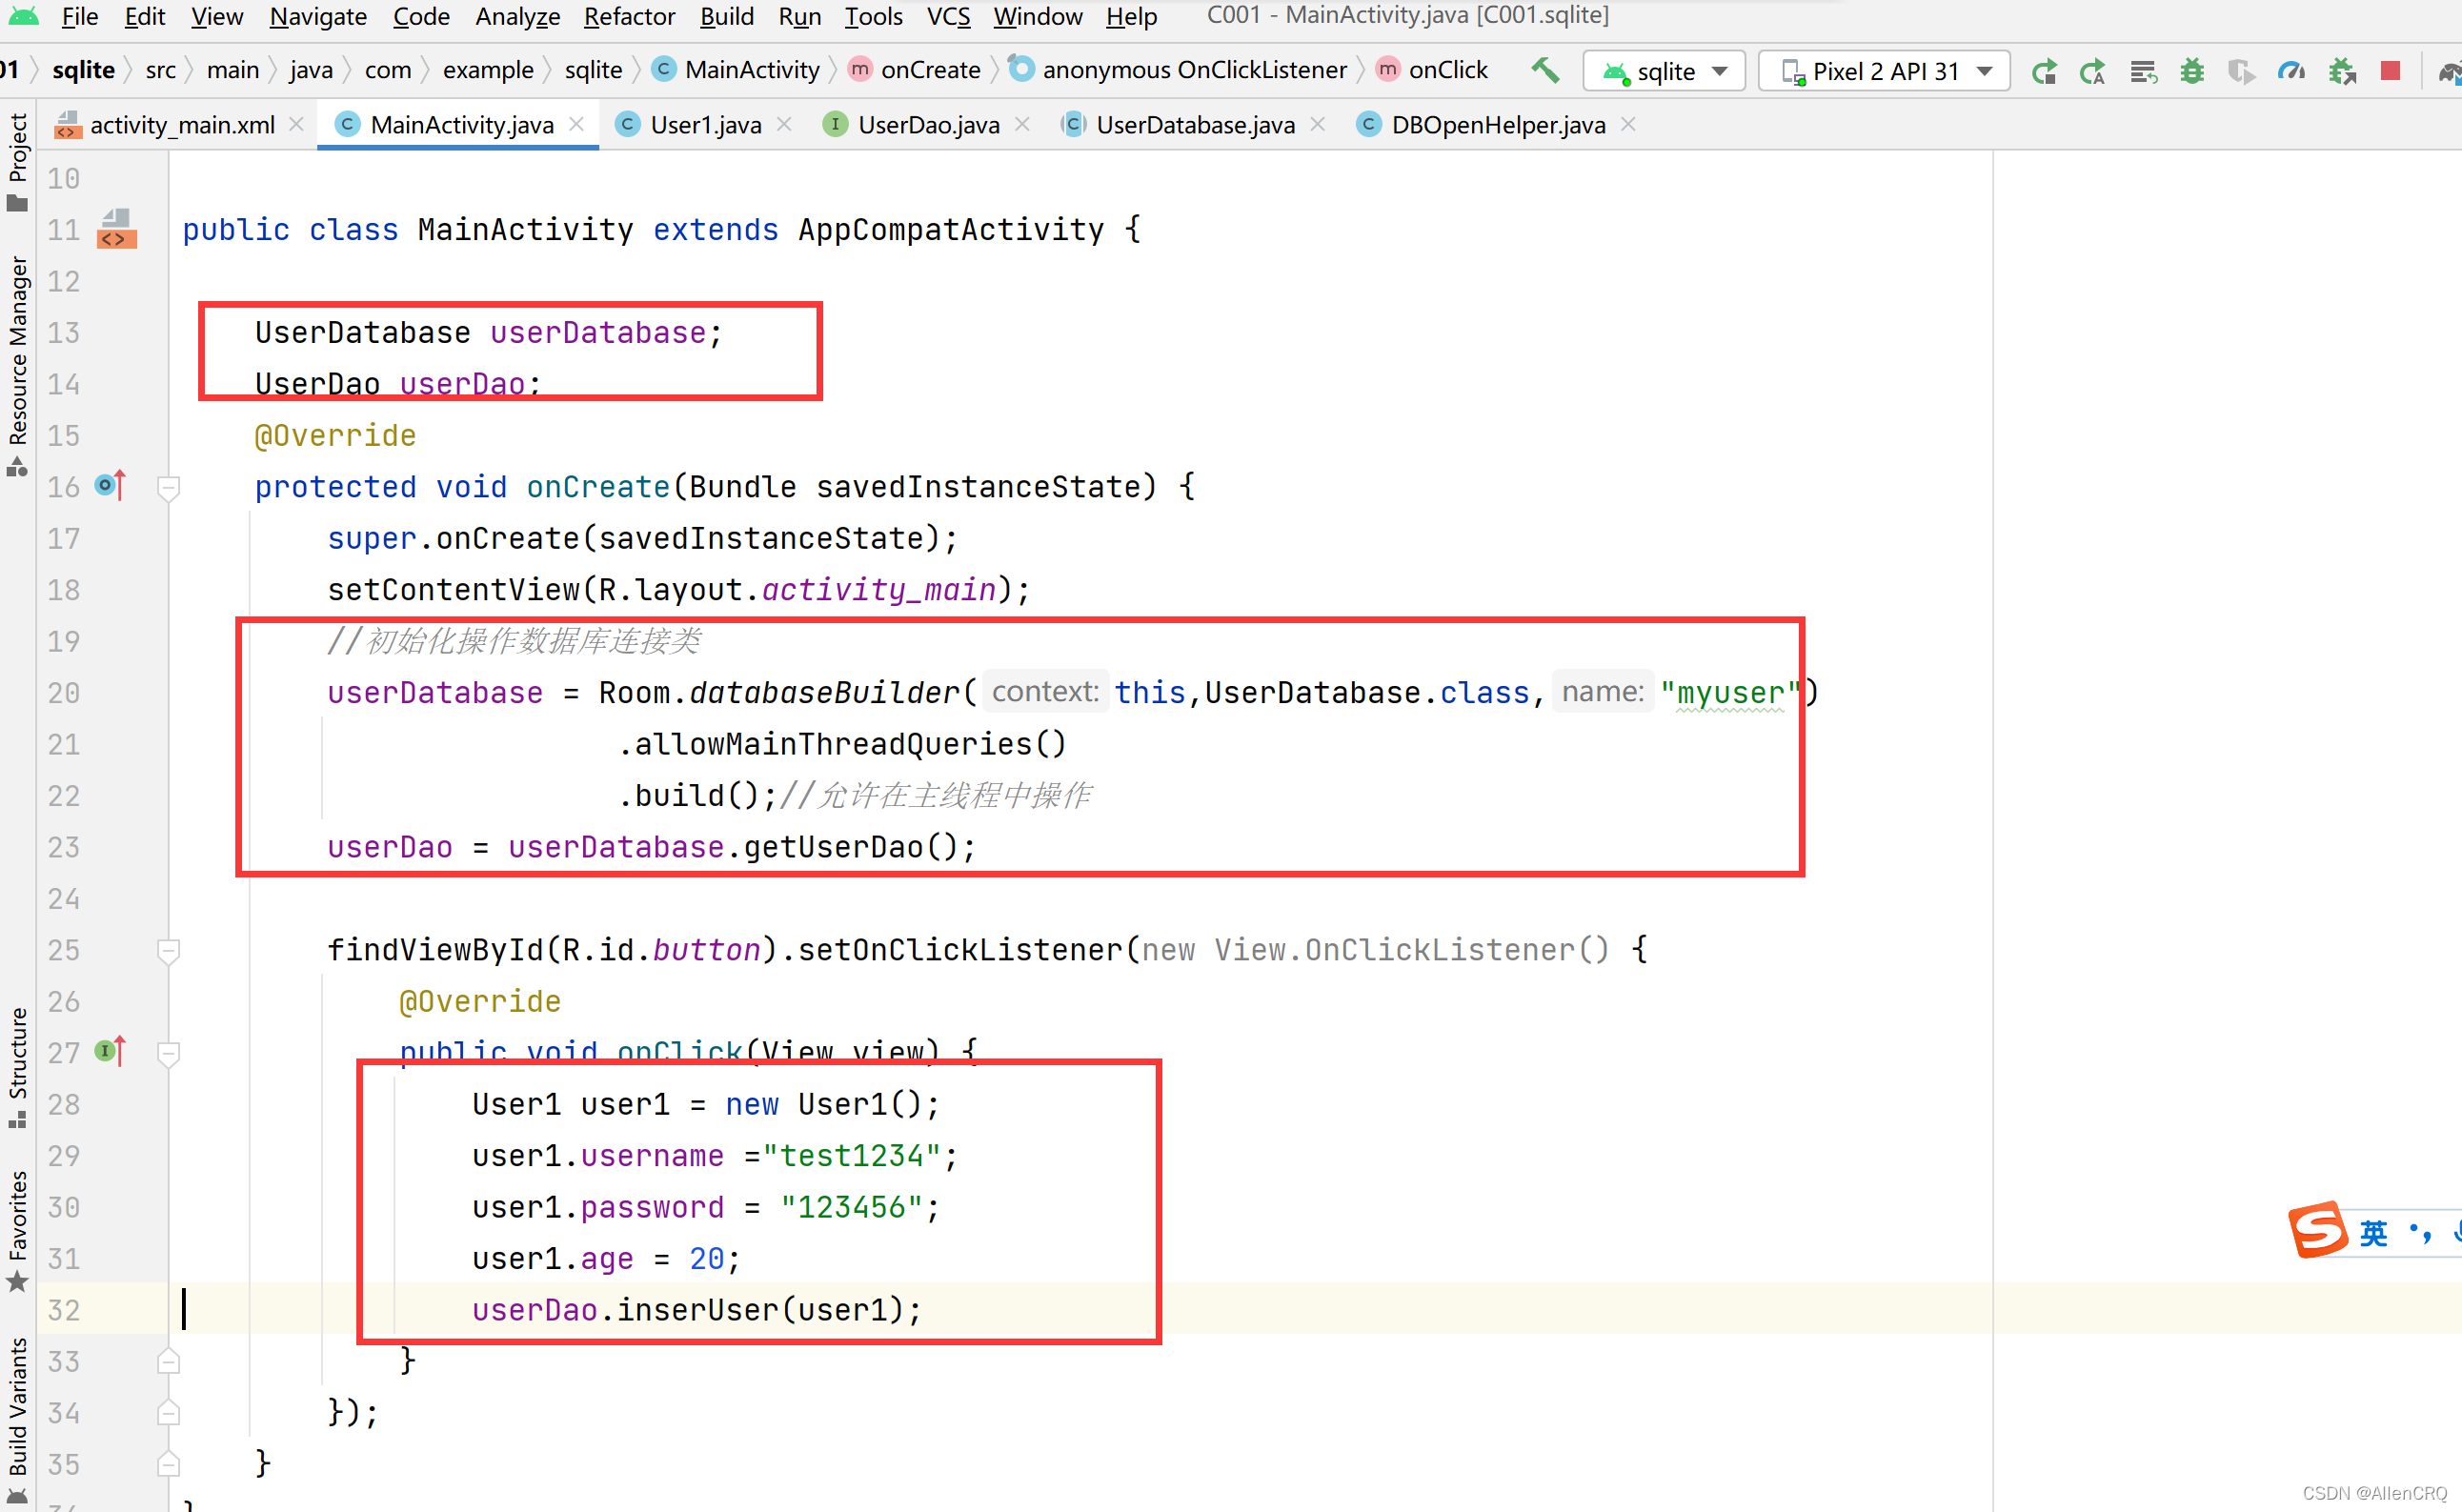The image size is (2462, 1512).
Task: Switch to the User1.java tab
Action: [x=706, y=124]
